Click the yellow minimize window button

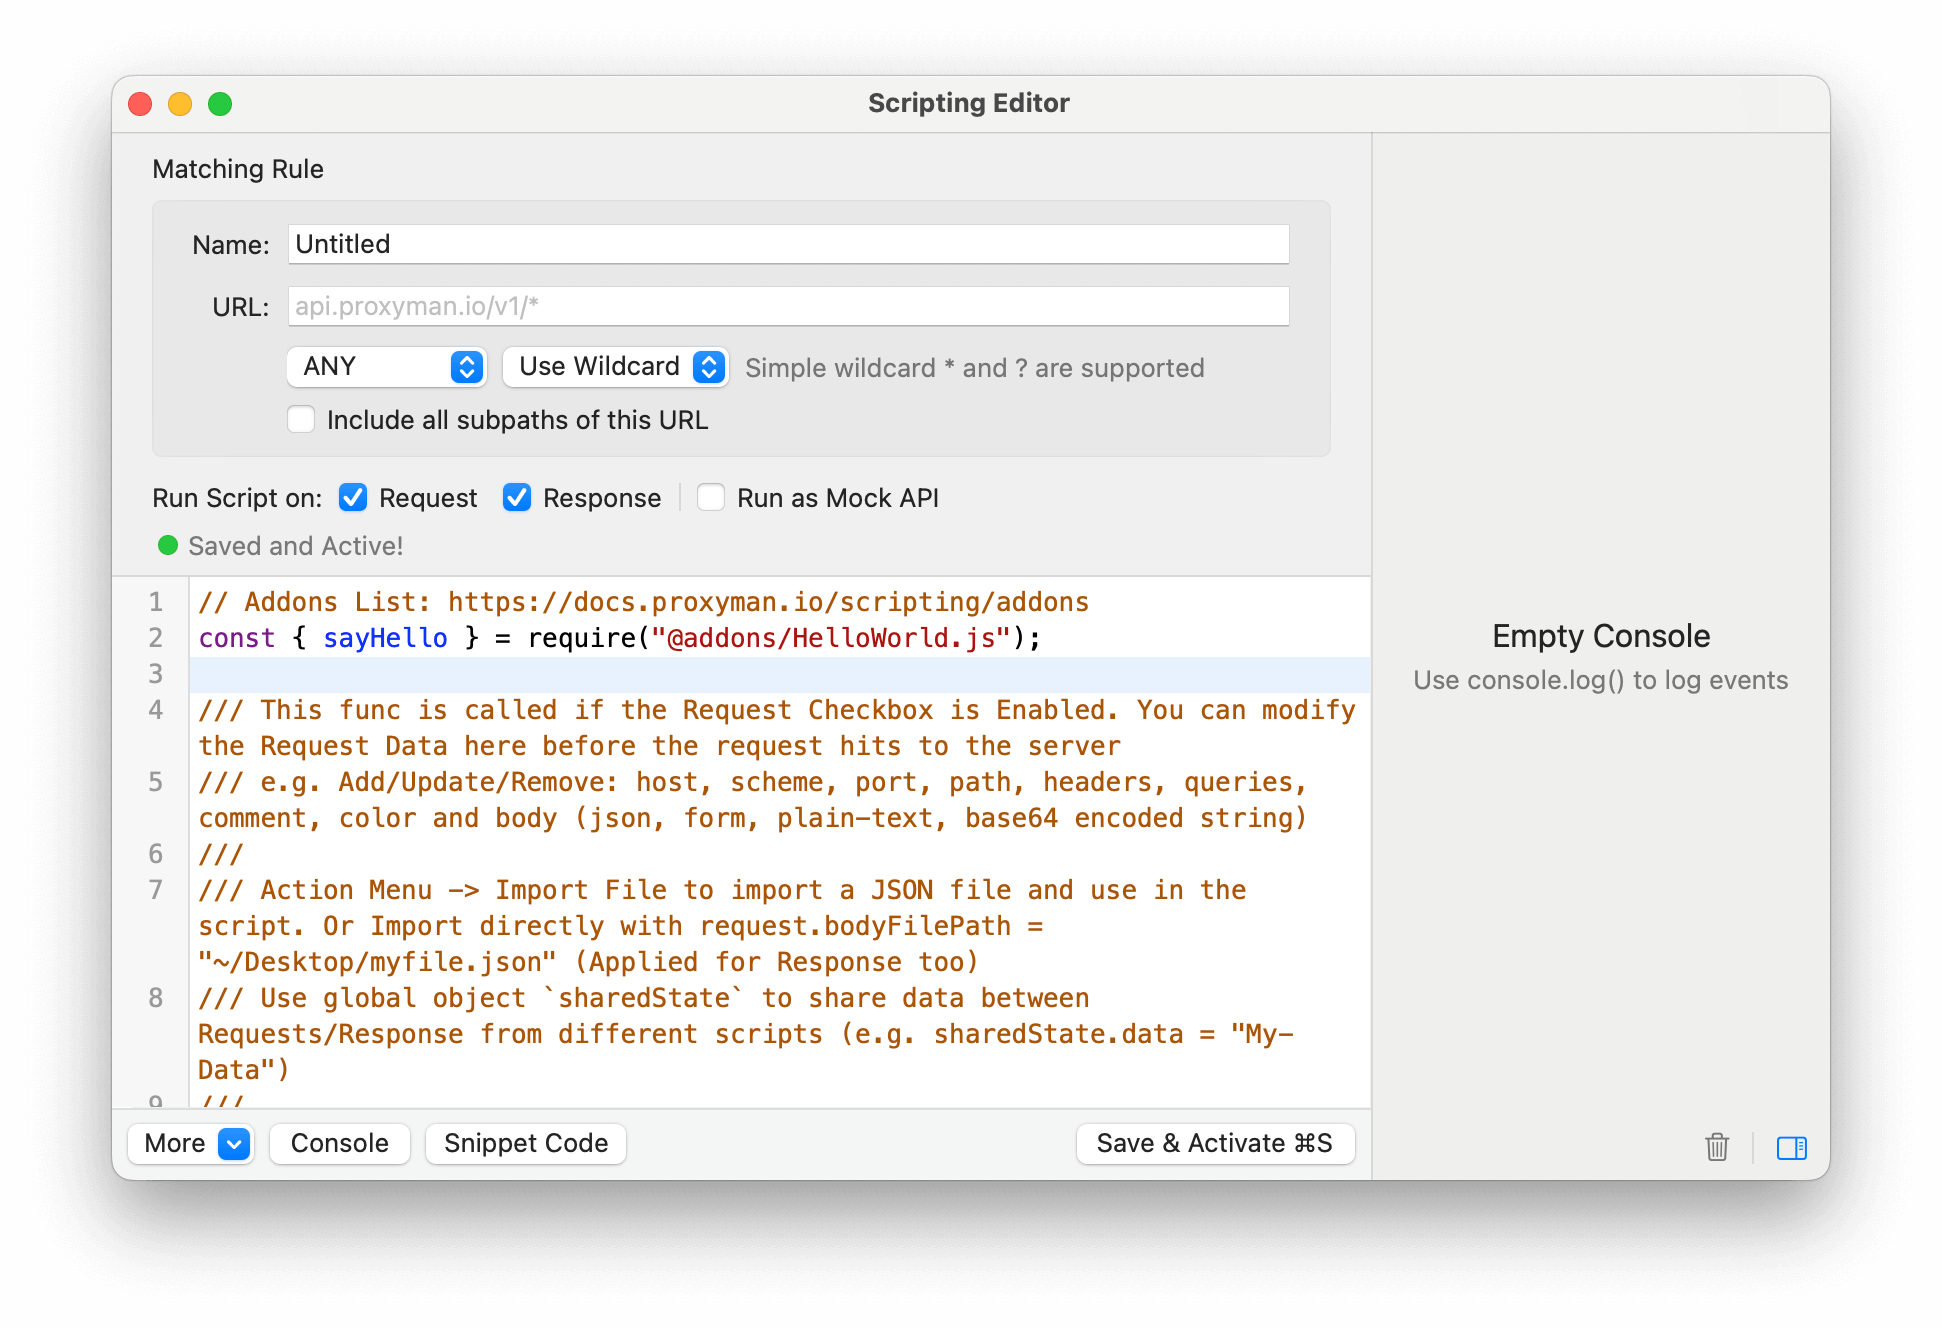pos(180,104)
